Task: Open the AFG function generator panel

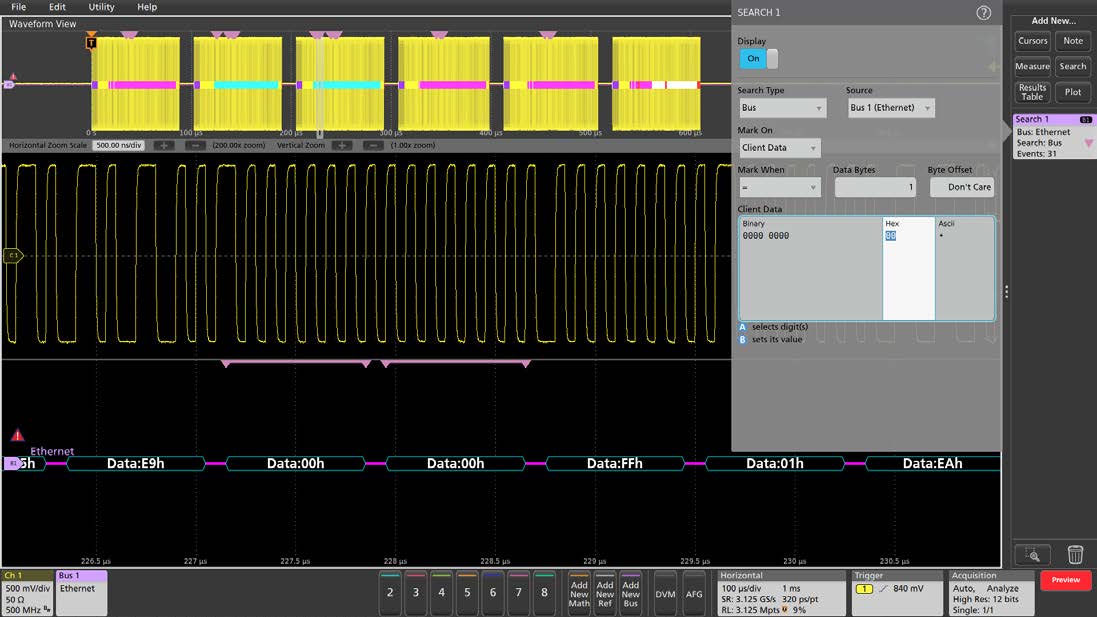Action: point(695,593)
